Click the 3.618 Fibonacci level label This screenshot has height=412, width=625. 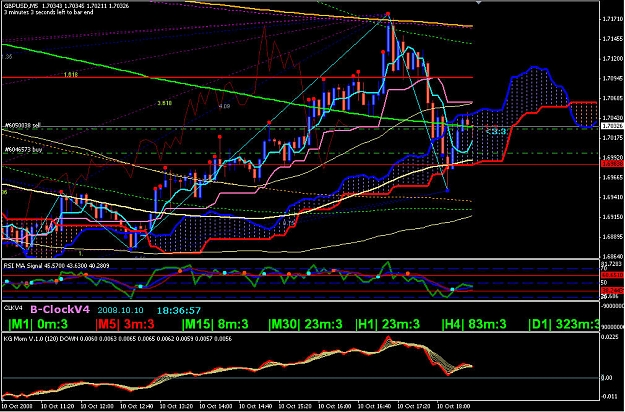[x=165, y=103]
